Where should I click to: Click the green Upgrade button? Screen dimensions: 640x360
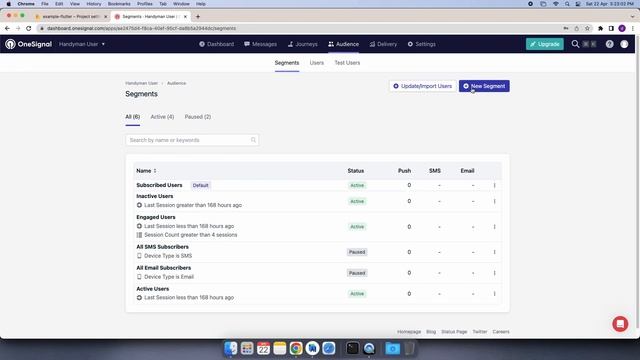click(544, 44)
